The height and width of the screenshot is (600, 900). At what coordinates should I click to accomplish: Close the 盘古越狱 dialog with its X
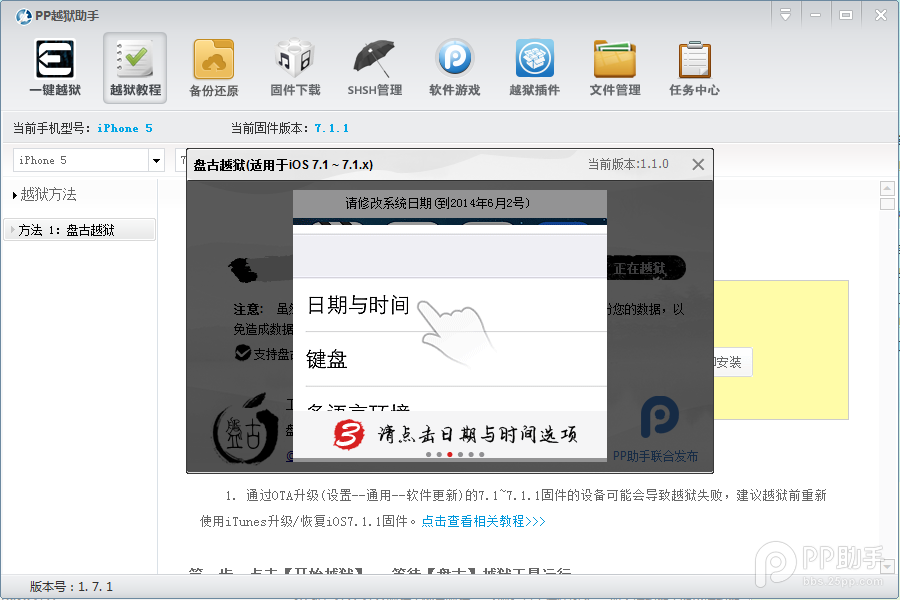698,164
